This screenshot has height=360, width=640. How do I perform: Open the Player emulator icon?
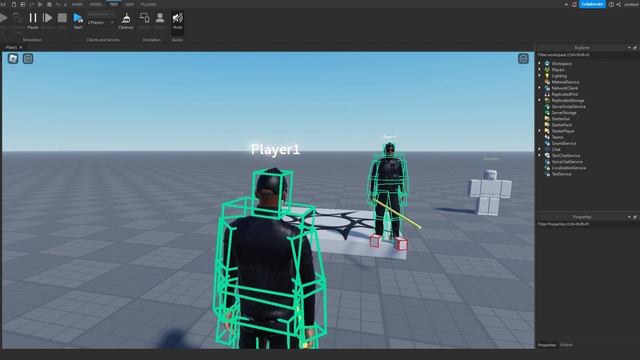point(160,18)
